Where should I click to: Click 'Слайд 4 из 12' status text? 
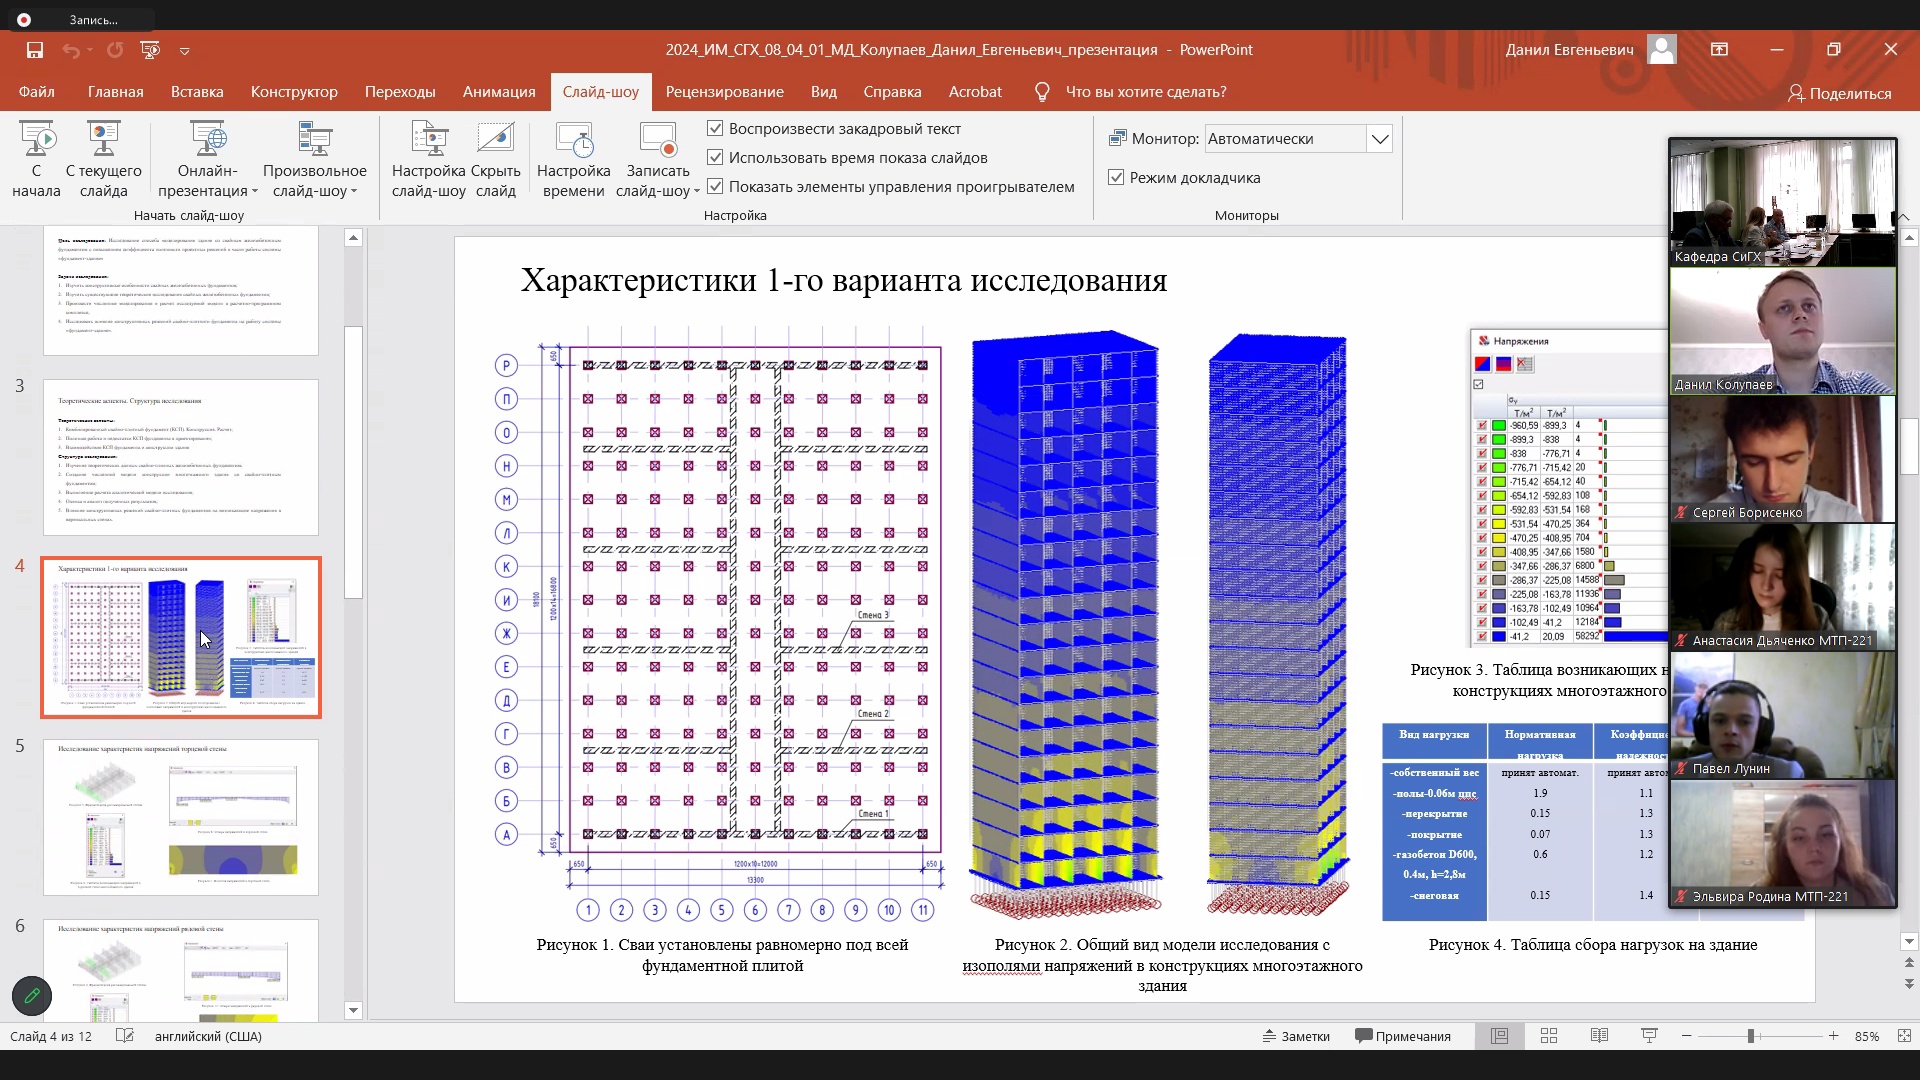pyautogui.click(x=51, y=1036)
